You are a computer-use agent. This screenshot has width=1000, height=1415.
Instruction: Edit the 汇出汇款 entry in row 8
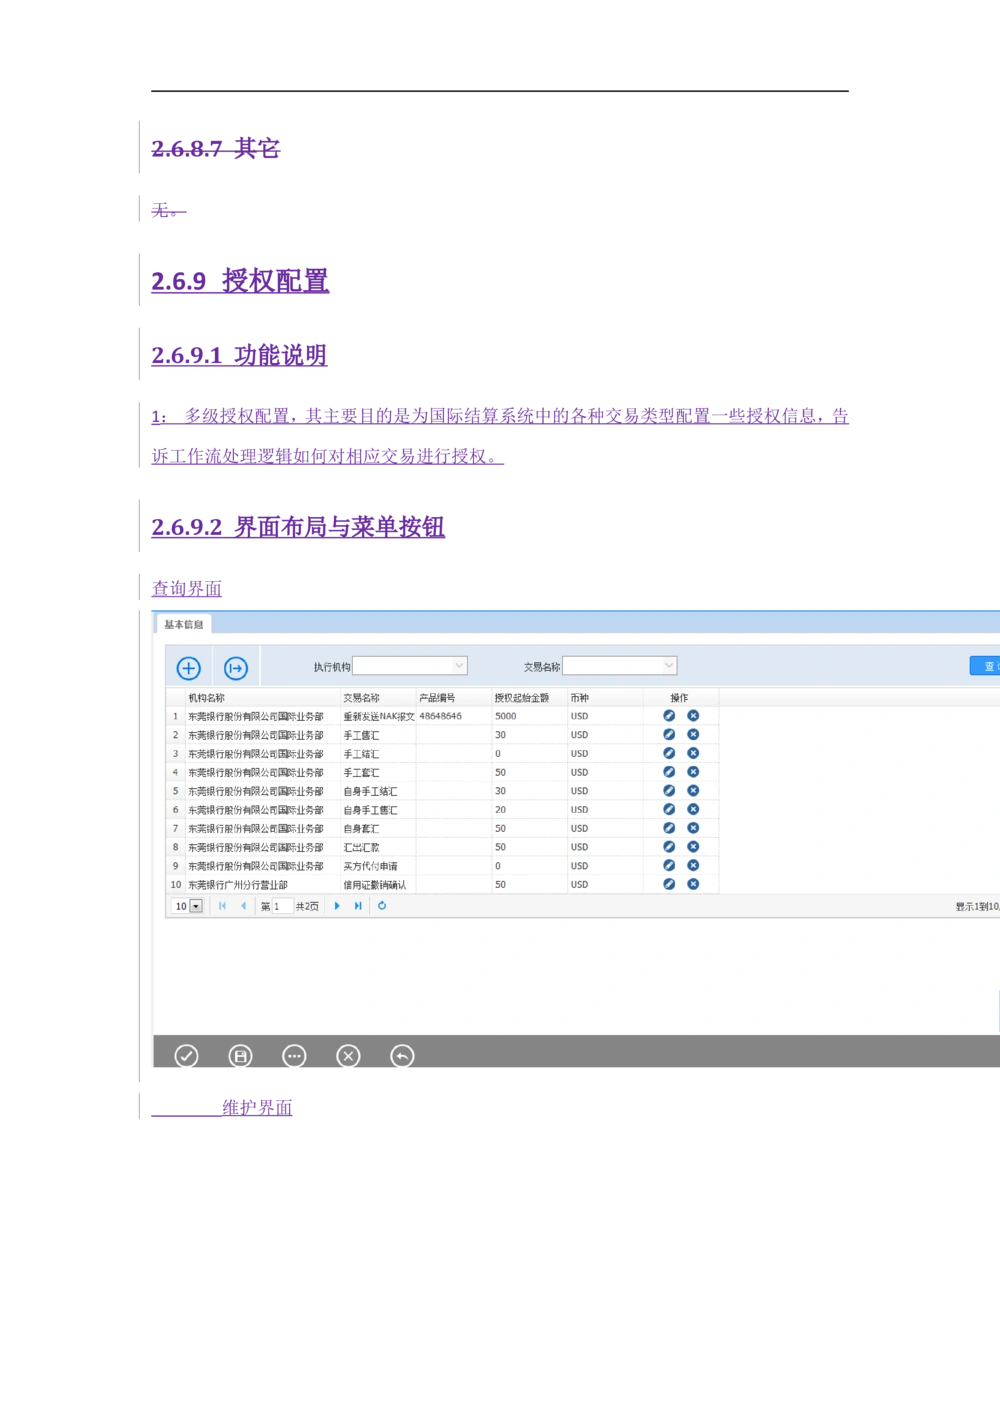tap(669, 847)
